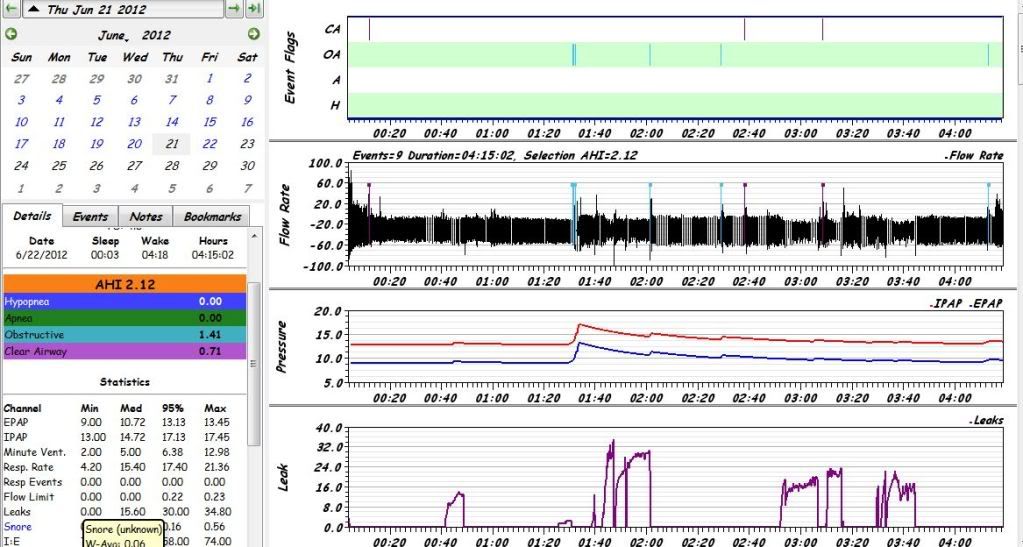The width and height of the screenshot is (1023, 547).
Task: Click the Leaks statistics row label
Action: pos(17,512)
